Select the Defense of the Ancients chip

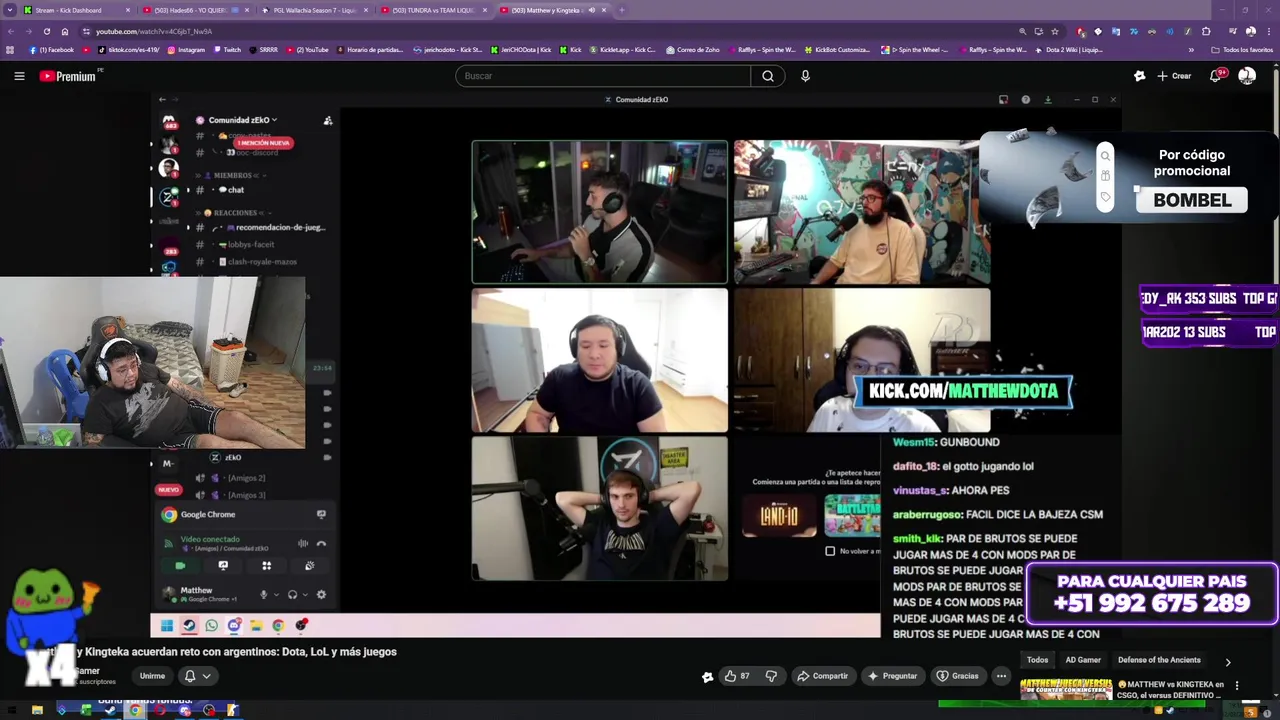tap(1159, 660)
